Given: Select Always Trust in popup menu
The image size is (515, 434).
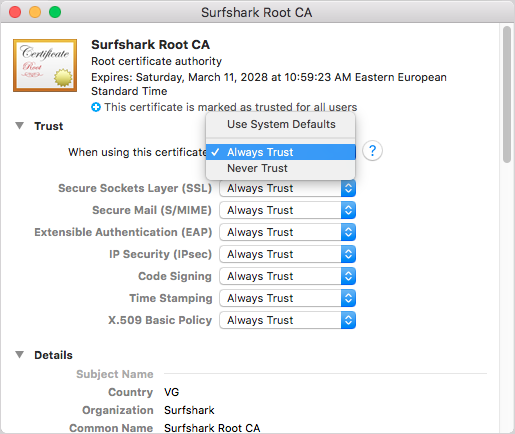Looking at the screenshot, I should coord(281,152).
